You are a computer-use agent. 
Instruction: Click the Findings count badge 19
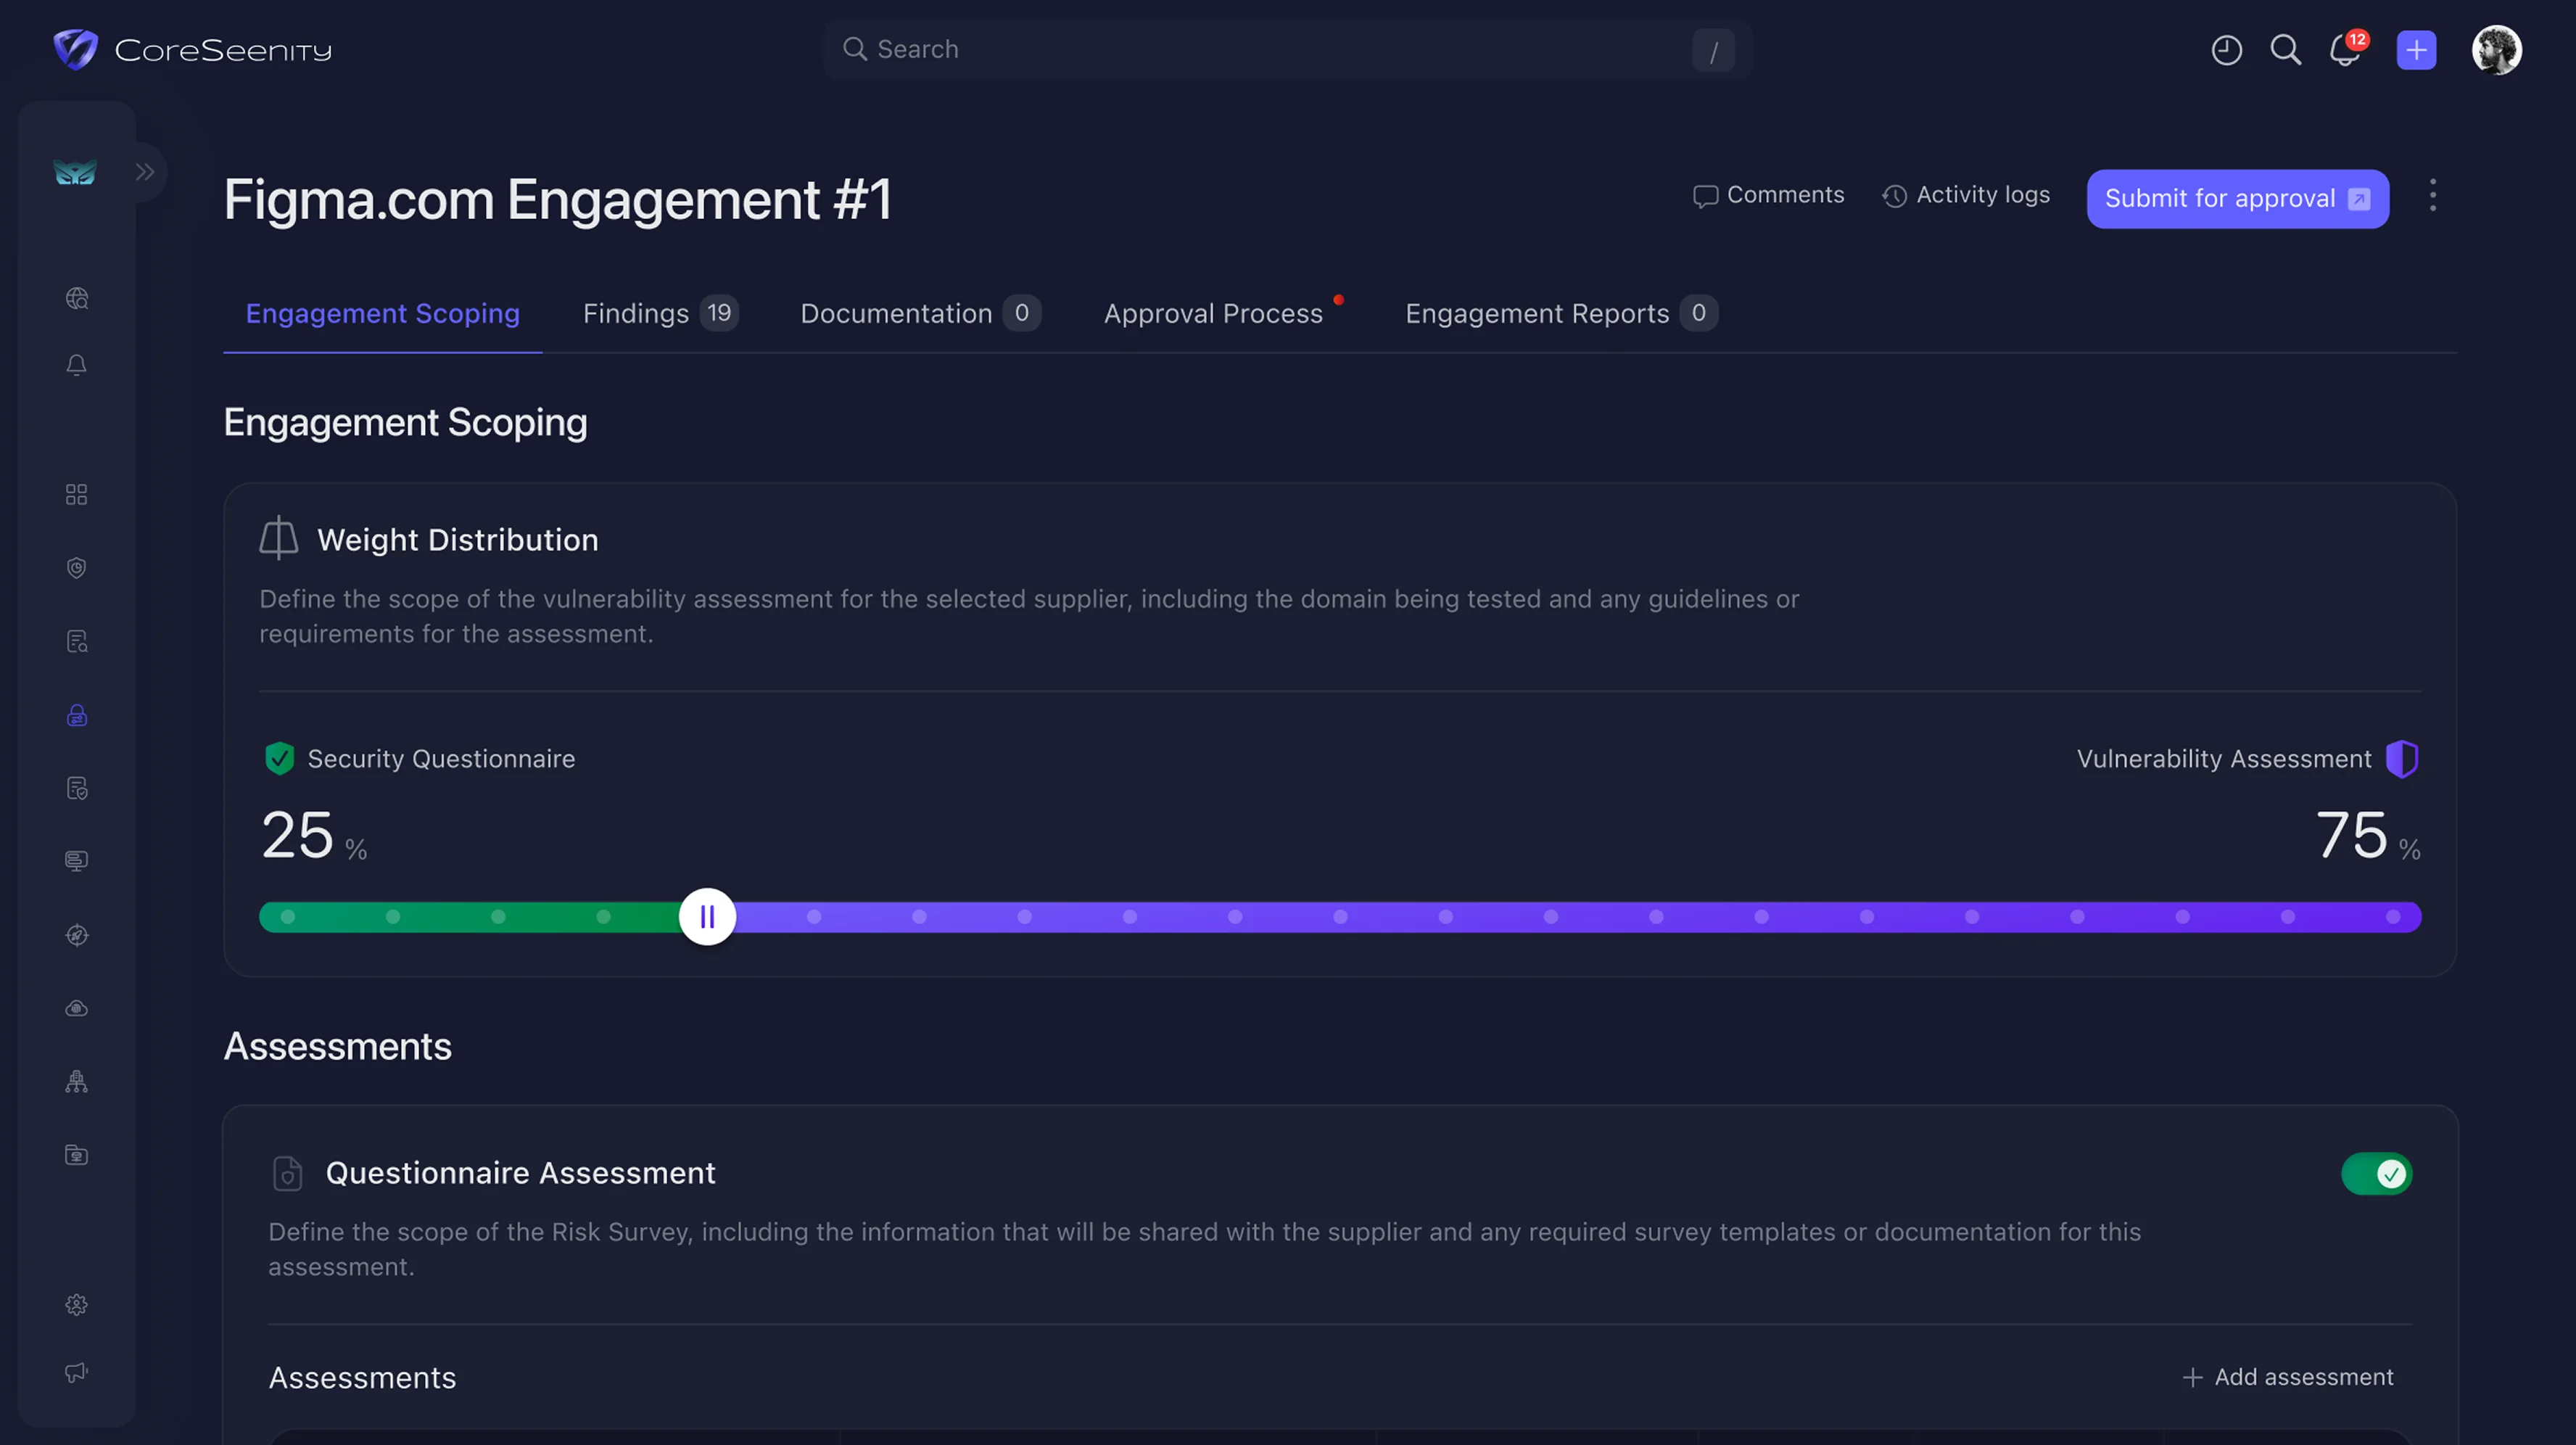tap(719, 313)
